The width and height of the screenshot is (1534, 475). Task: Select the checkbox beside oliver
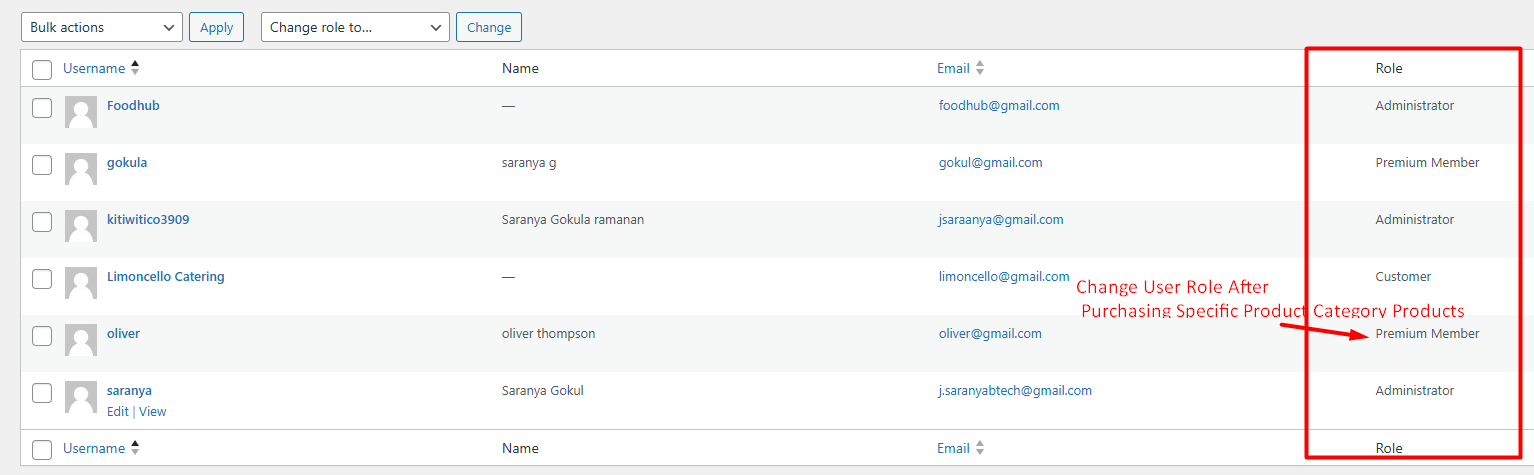42,336
